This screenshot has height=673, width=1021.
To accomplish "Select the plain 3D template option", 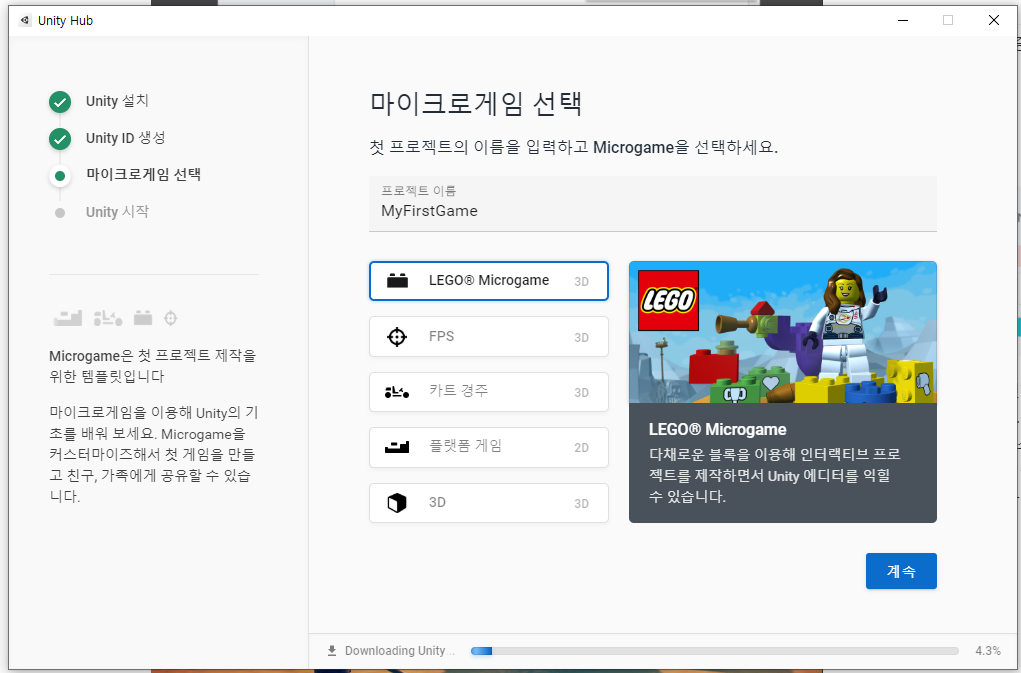I will pyautogui.click(x=488, y=502).
